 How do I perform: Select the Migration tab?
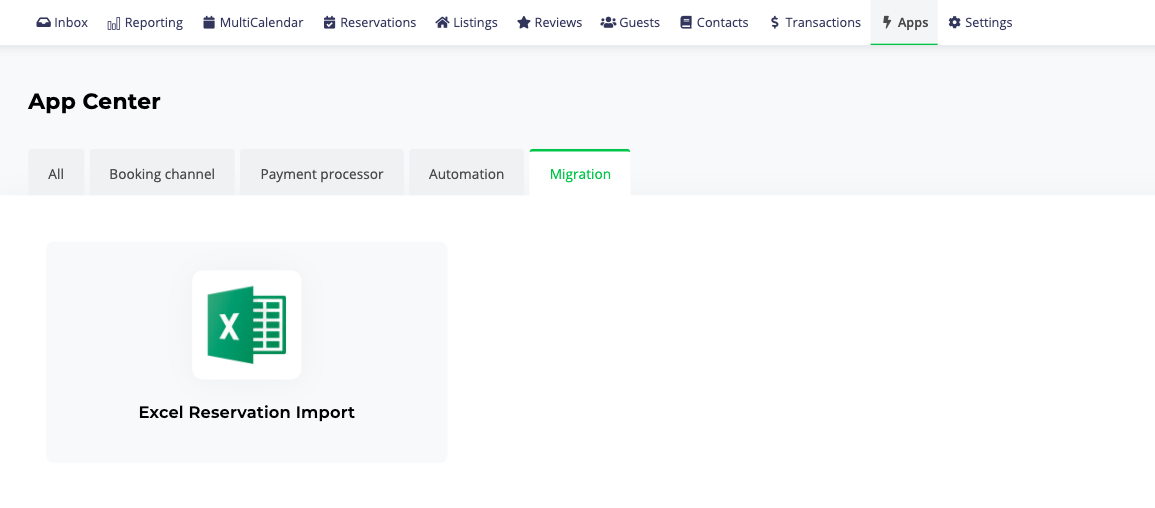(x=580, y=174)
